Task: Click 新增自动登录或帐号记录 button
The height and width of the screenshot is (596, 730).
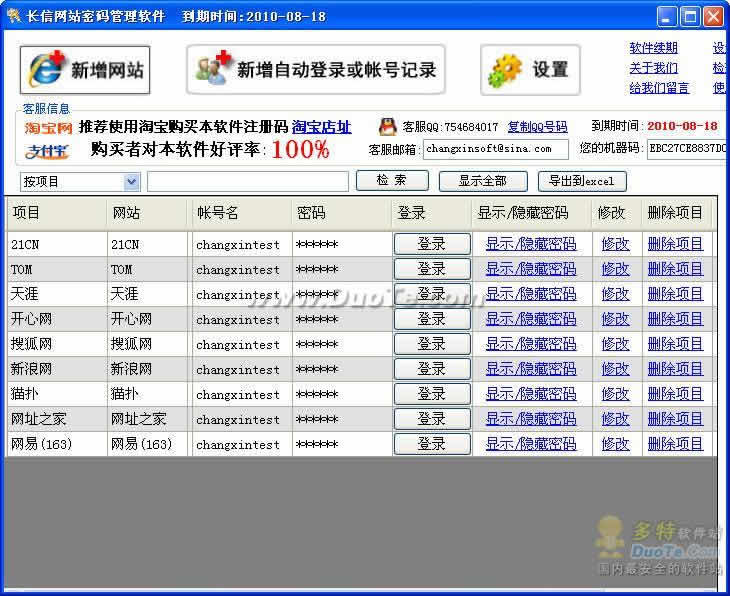Action: tap(316, 70)
